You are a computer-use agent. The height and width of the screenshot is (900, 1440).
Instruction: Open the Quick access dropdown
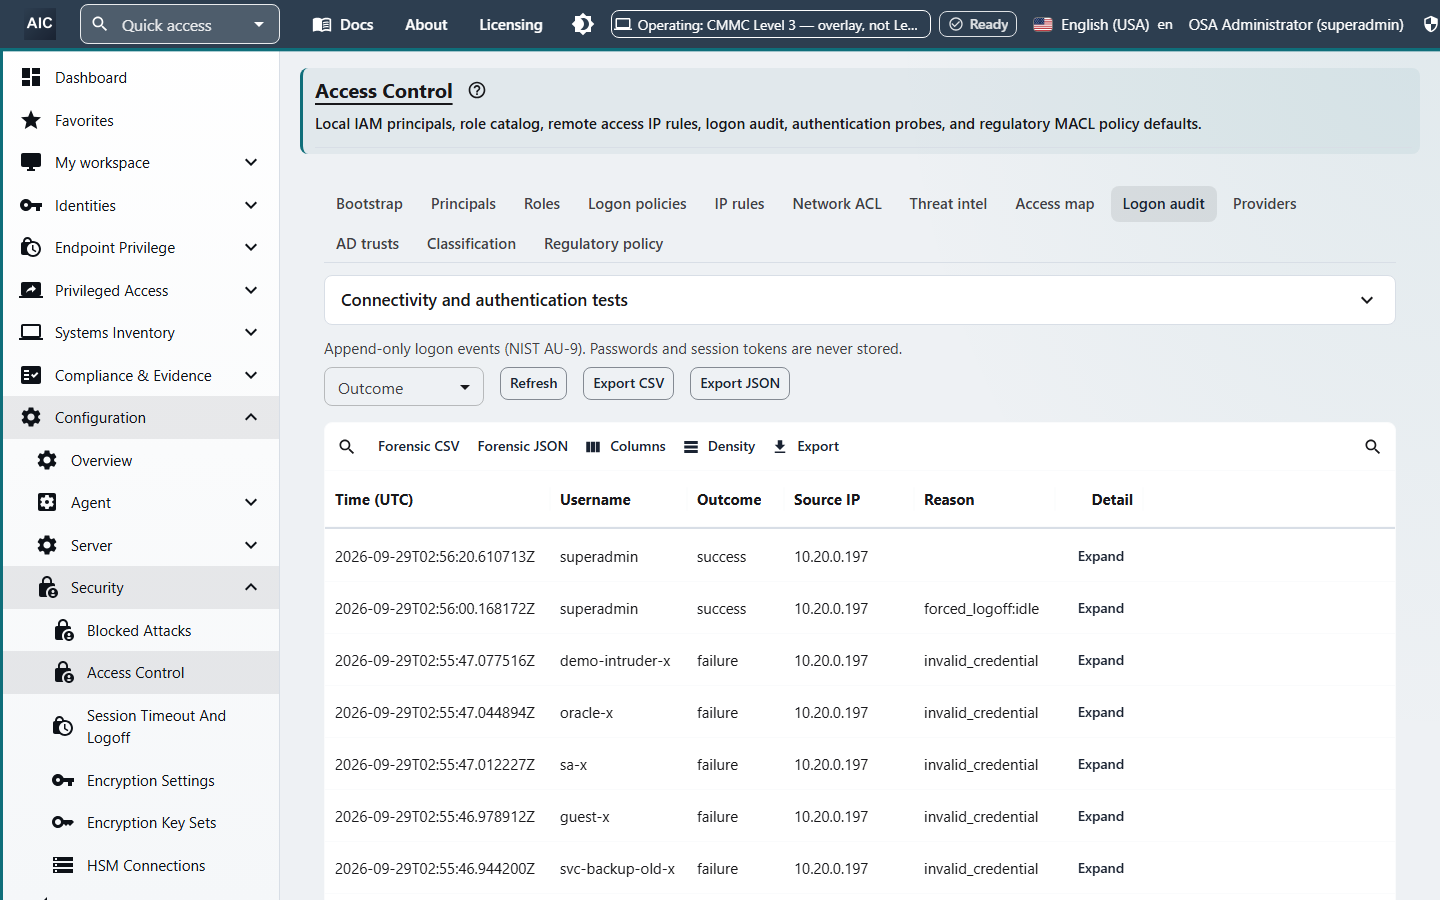point(180,24)
